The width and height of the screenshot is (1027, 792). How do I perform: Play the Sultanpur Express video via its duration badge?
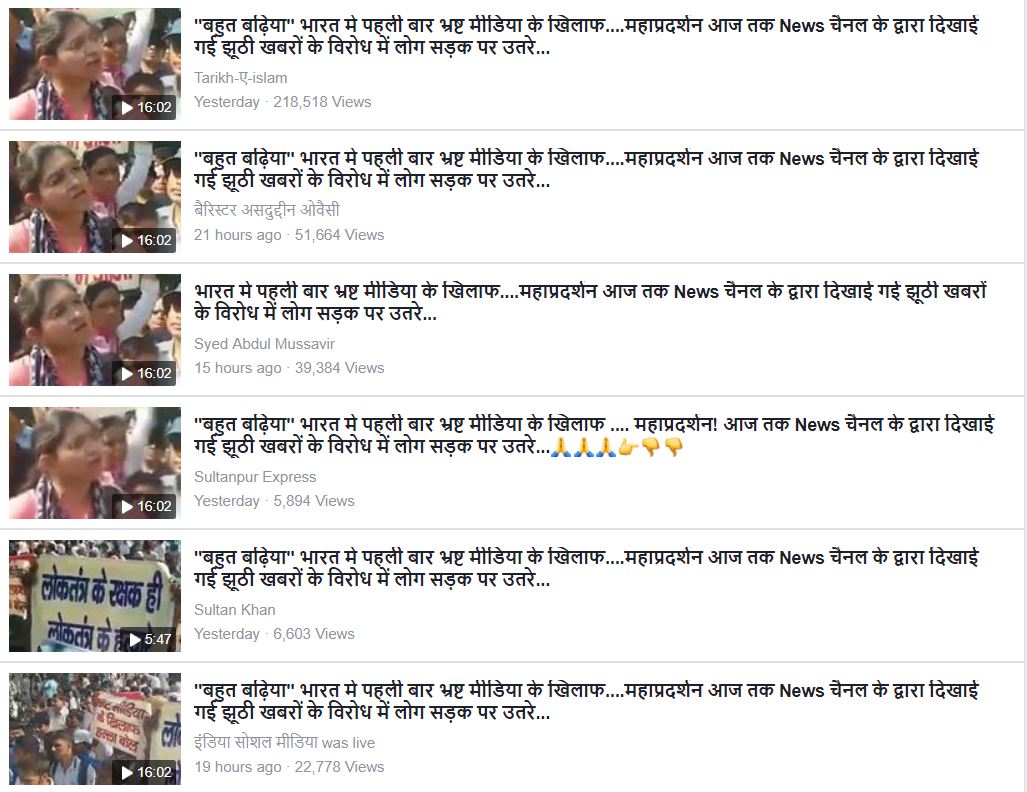pyautogui.click(x=145, y=506)
